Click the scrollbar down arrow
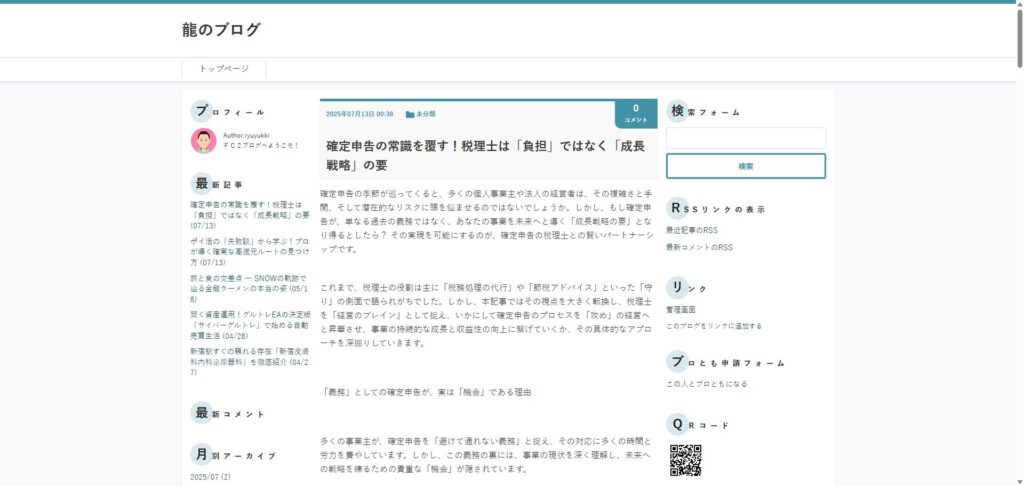1024x486 pixels. (x=1017, y=479)
